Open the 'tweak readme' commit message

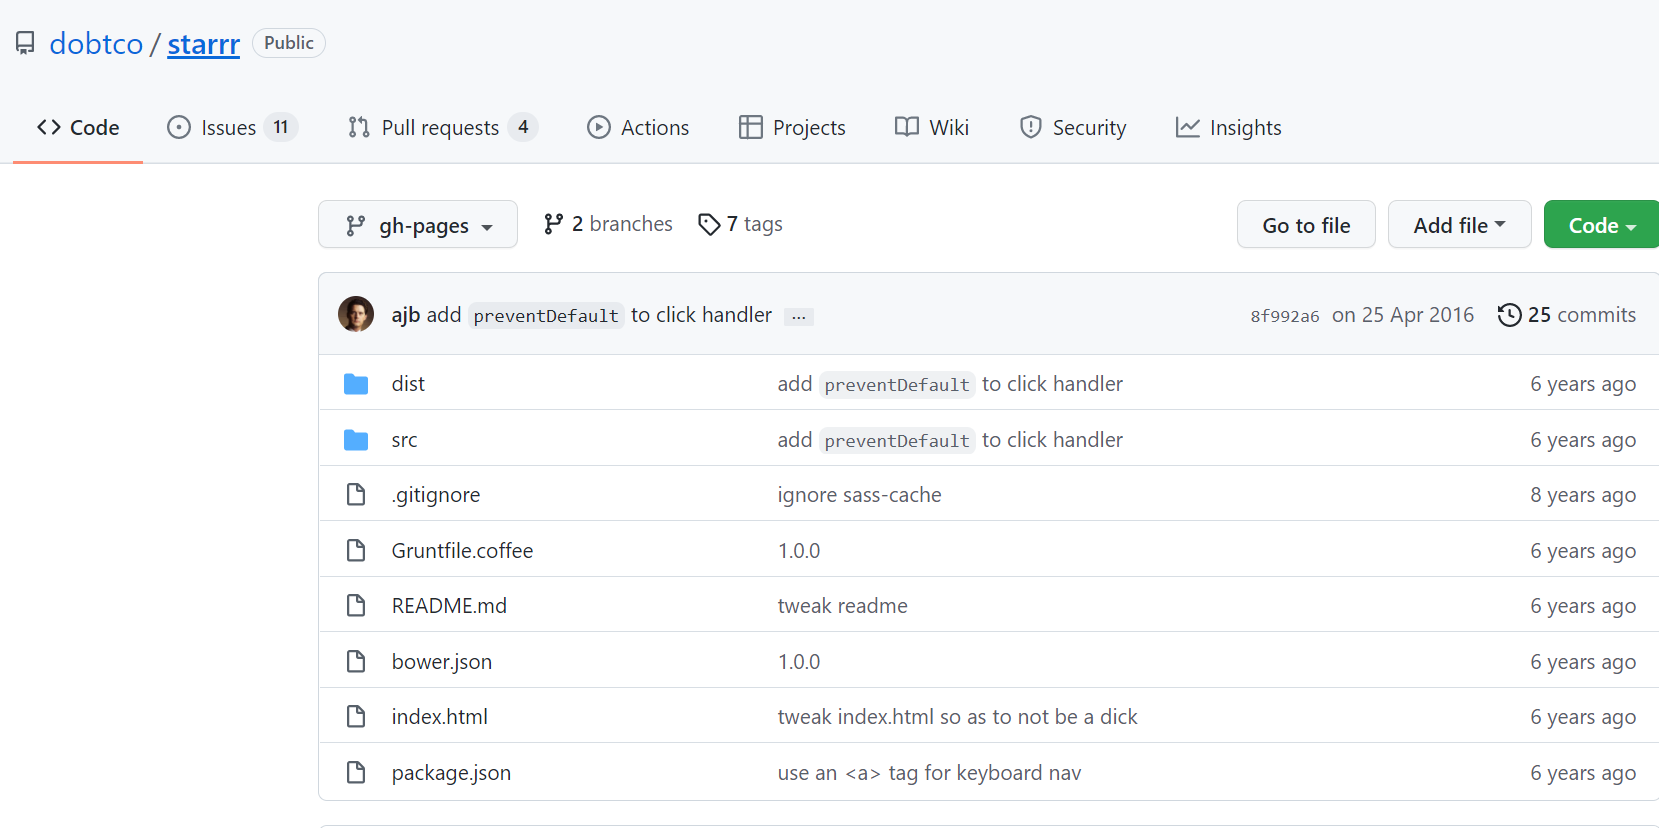tap(842, 606)
